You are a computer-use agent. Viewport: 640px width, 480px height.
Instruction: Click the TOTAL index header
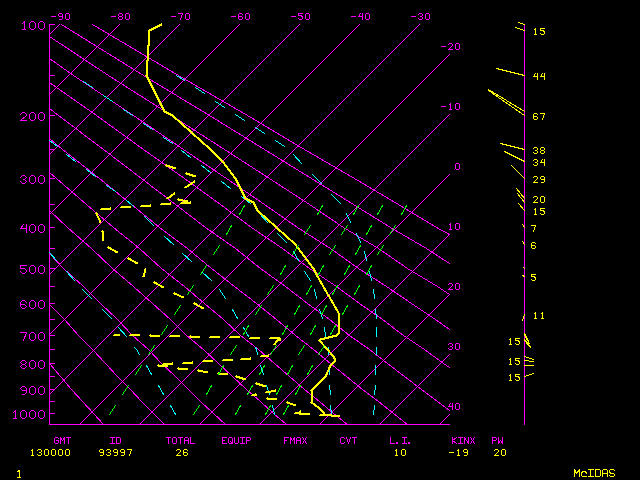point(181,440)
